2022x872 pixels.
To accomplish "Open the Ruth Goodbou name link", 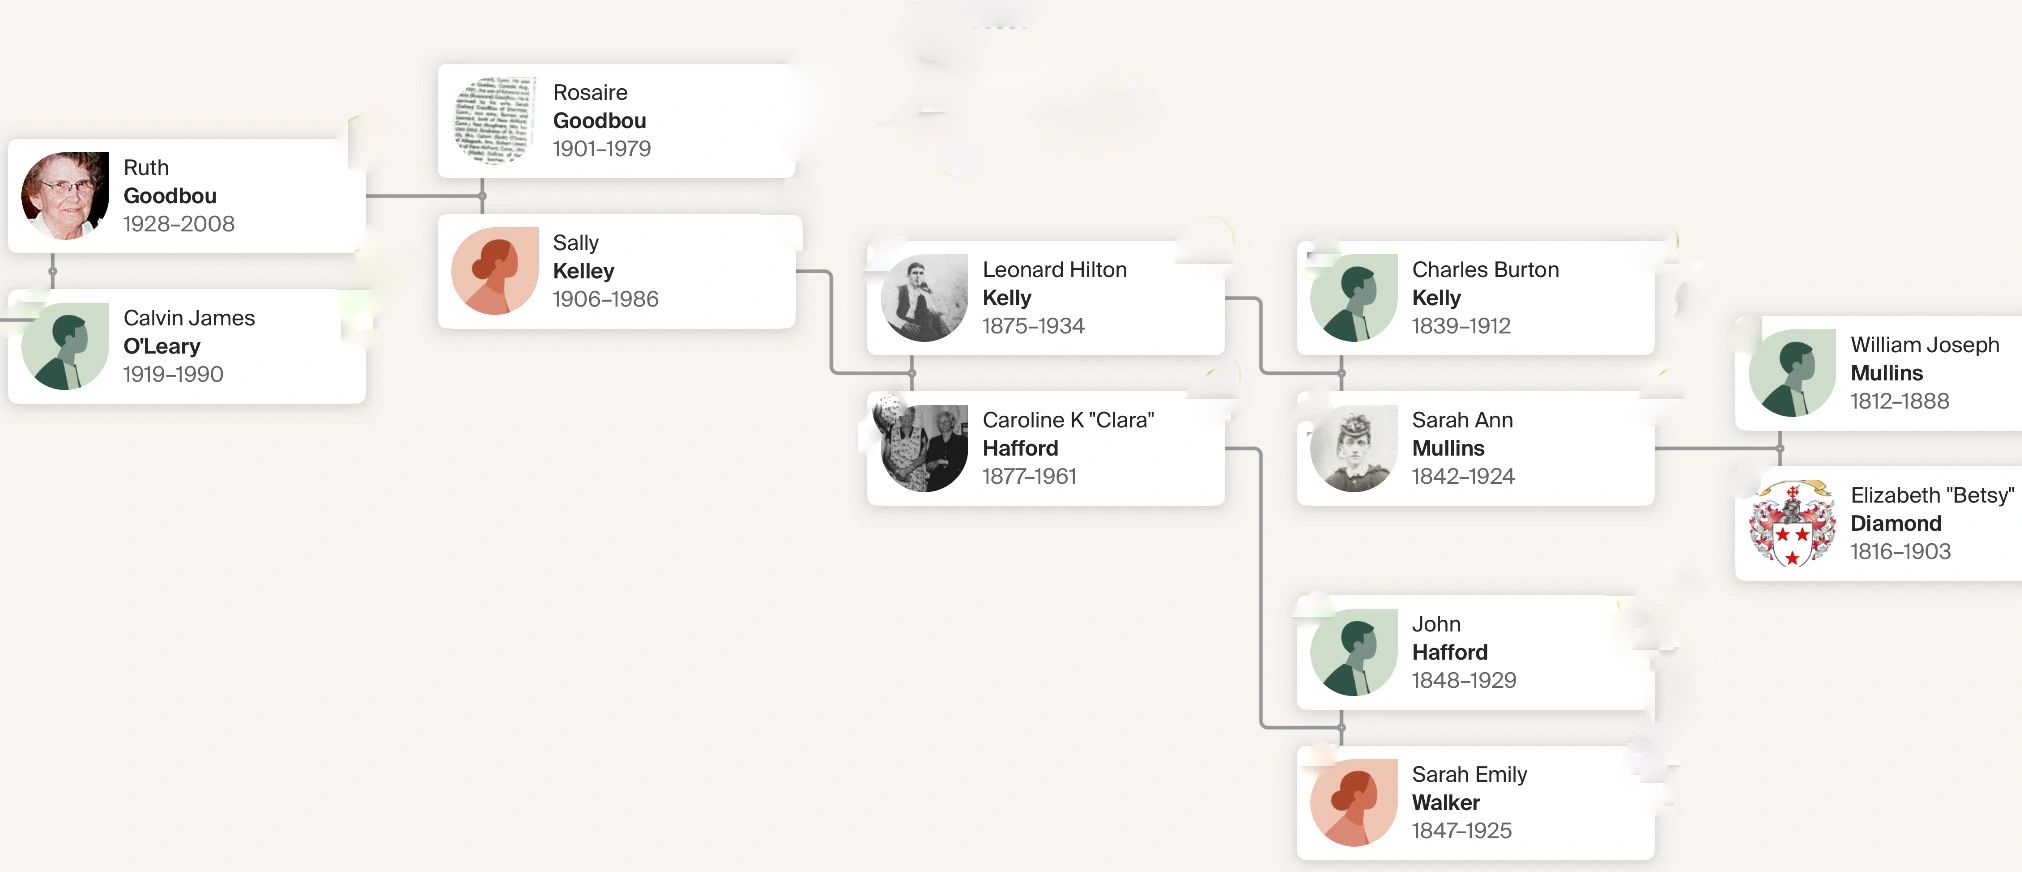I will coord(170,182).
